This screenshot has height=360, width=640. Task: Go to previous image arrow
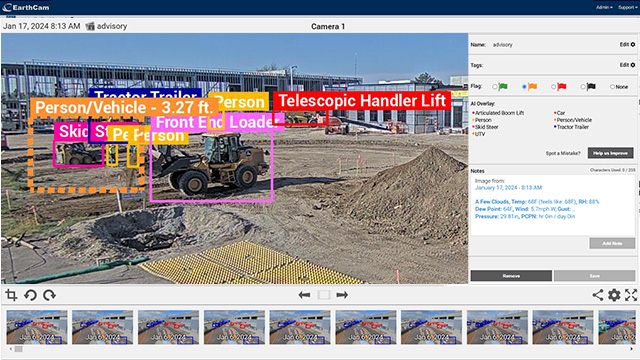(304, 295)
